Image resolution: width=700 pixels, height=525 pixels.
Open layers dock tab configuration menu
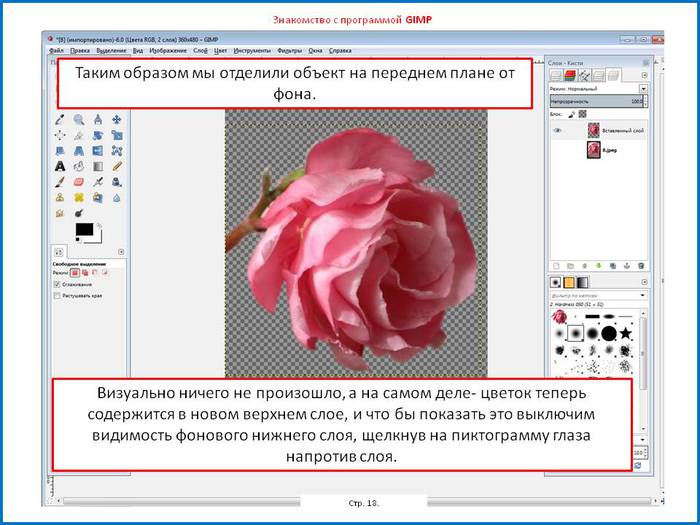click(644, 75)
